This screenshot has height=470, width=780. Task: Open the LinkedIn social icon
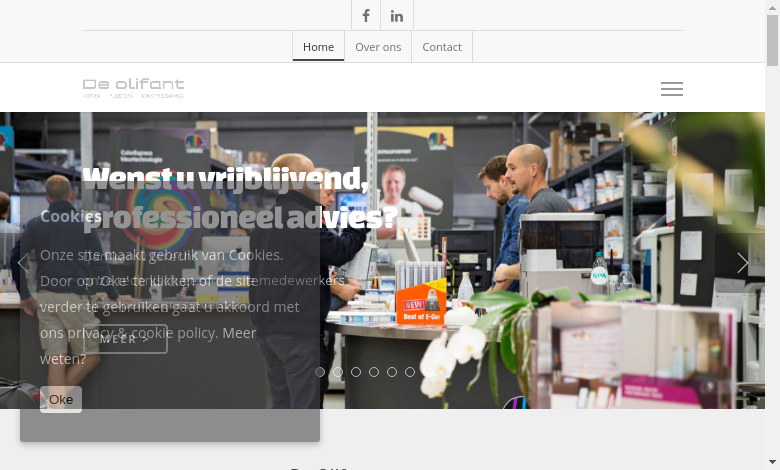(x=396, y=15)
